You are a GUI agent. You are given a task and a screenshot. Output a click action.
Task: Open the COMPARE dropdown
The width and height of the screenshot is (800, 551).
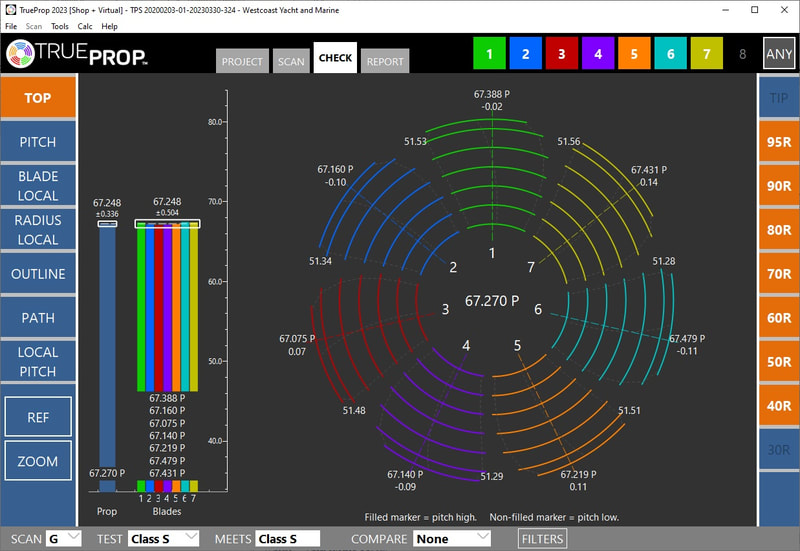tap(452, 539)
